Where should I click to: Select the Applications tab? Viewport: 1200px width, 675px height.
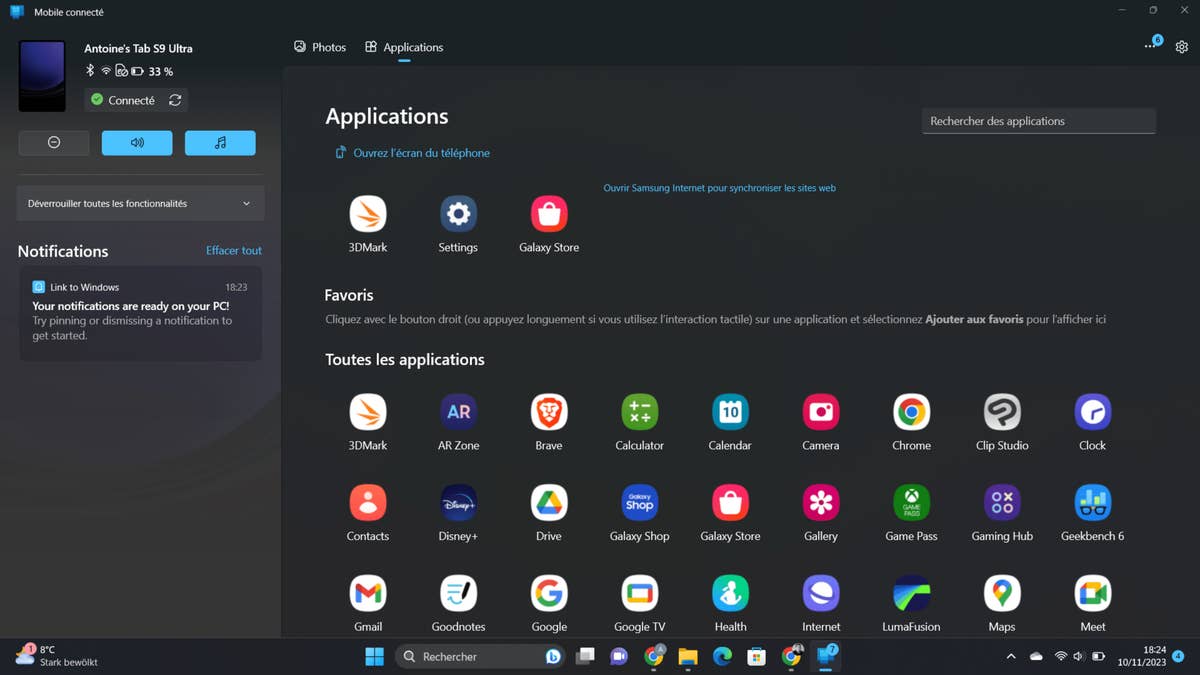pos(404,47)
